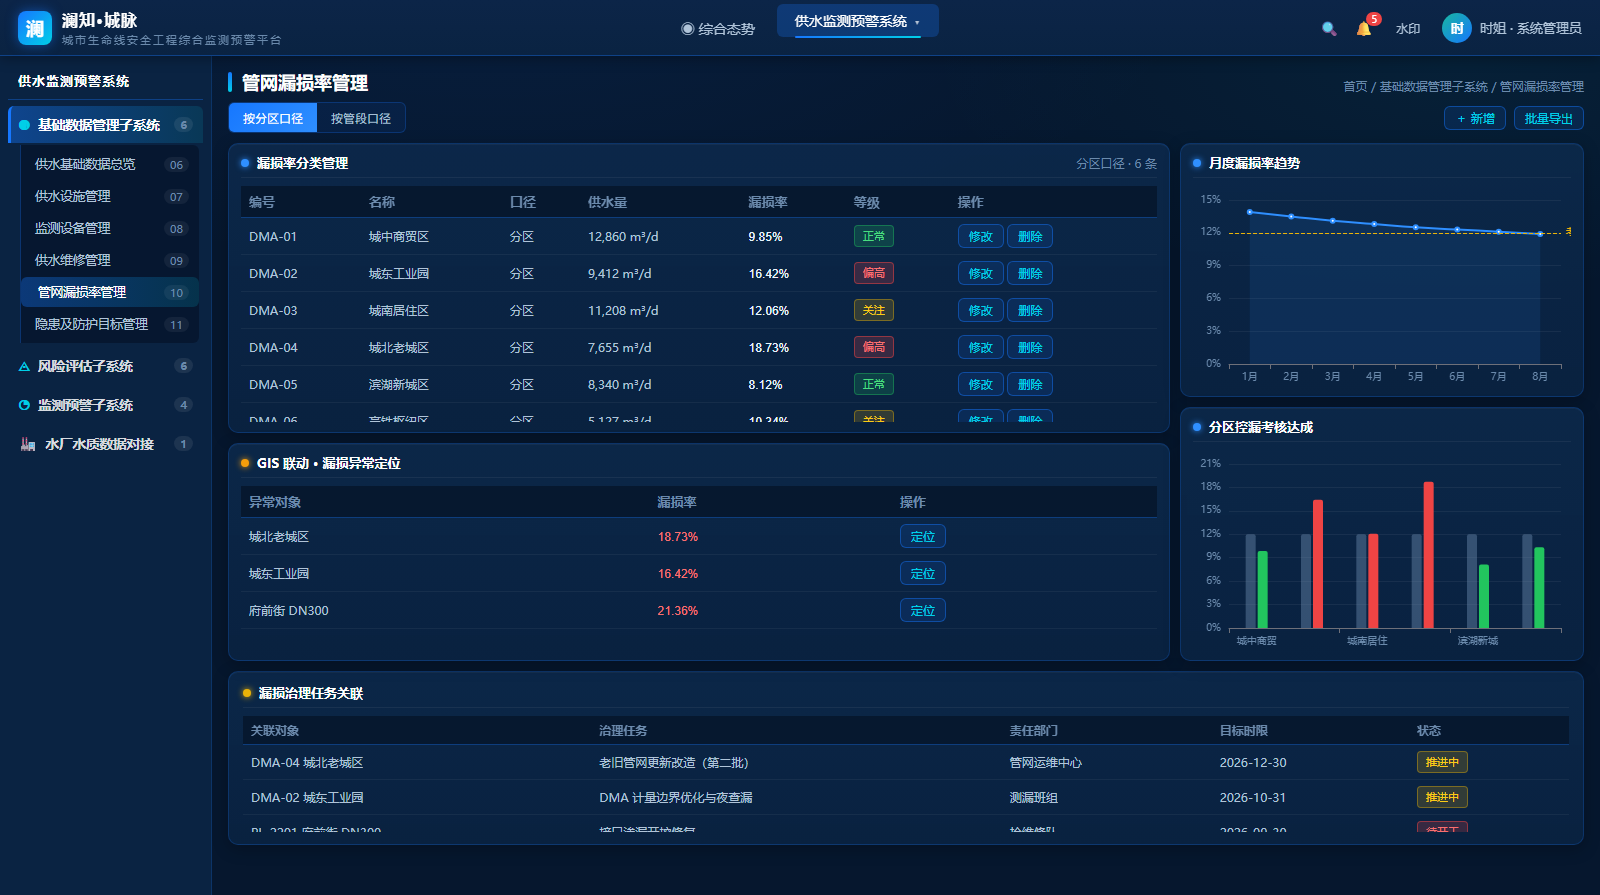1600x895 pixels.
Task: Expand the 监测预警子系统 group
Action: tap(106, 405)
